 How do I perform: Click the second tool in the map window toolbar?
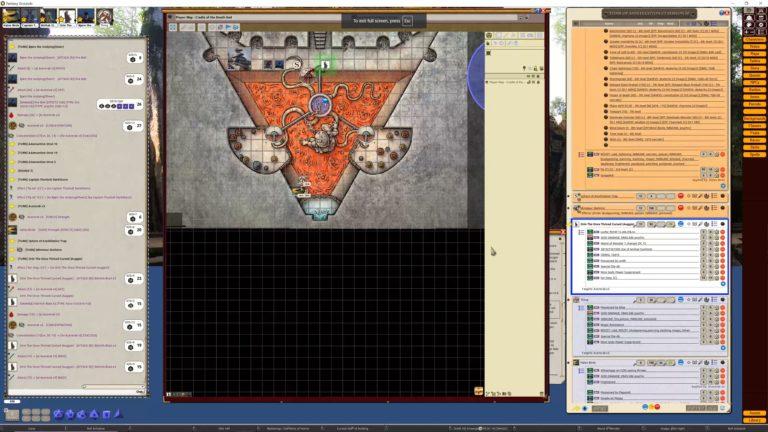[187, 27]
